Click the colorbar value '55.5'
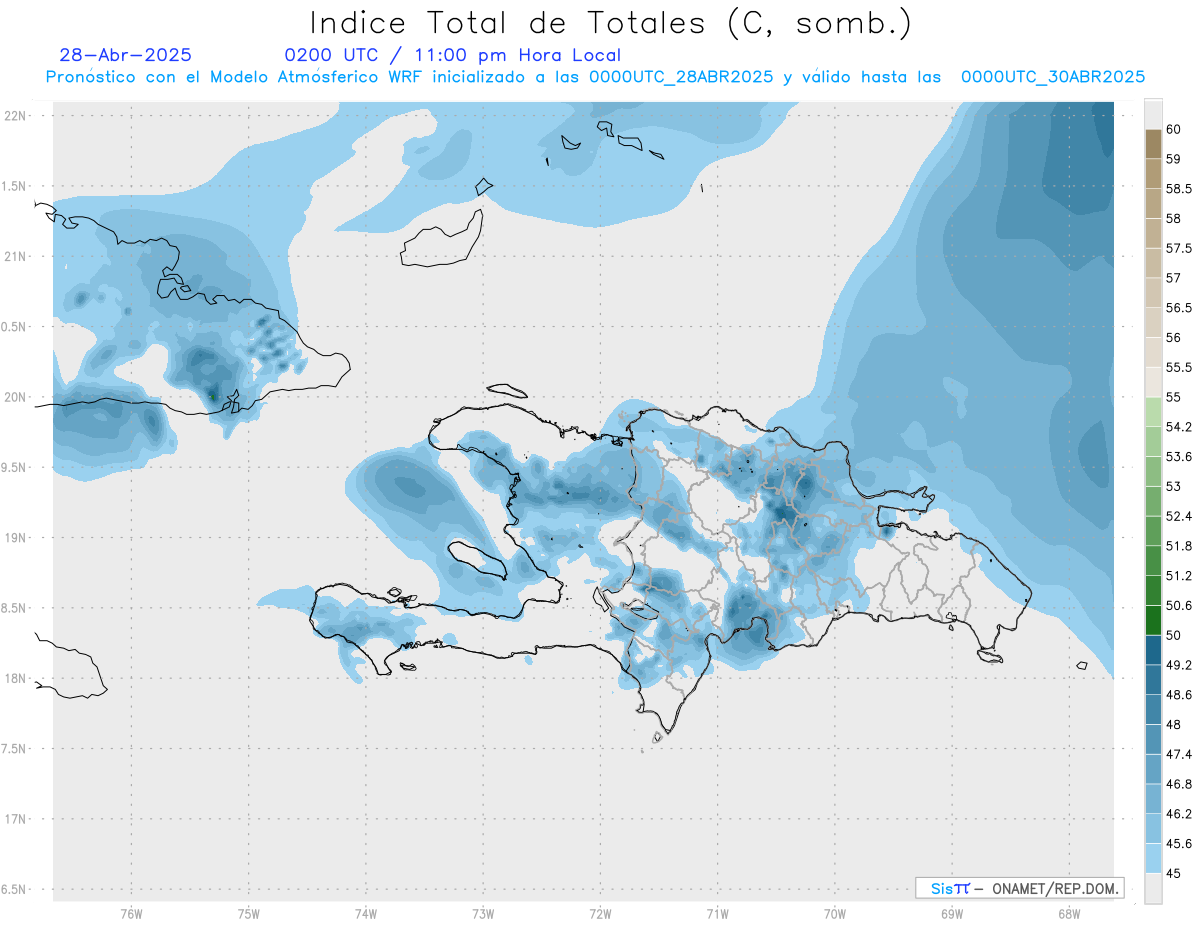1200x927 pixels. (x=1179, y=367)
